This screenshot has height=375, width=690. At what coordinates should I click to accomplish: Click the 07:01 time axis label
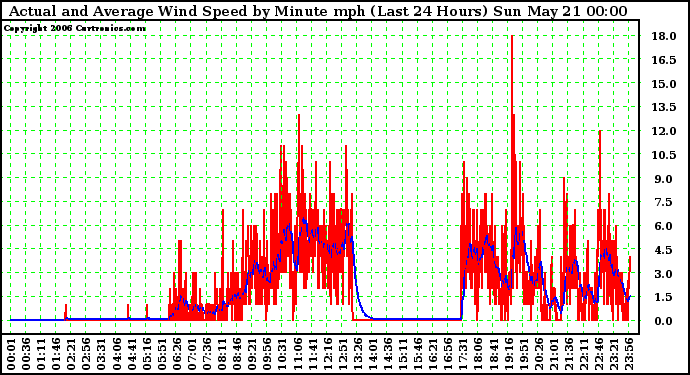192,354
